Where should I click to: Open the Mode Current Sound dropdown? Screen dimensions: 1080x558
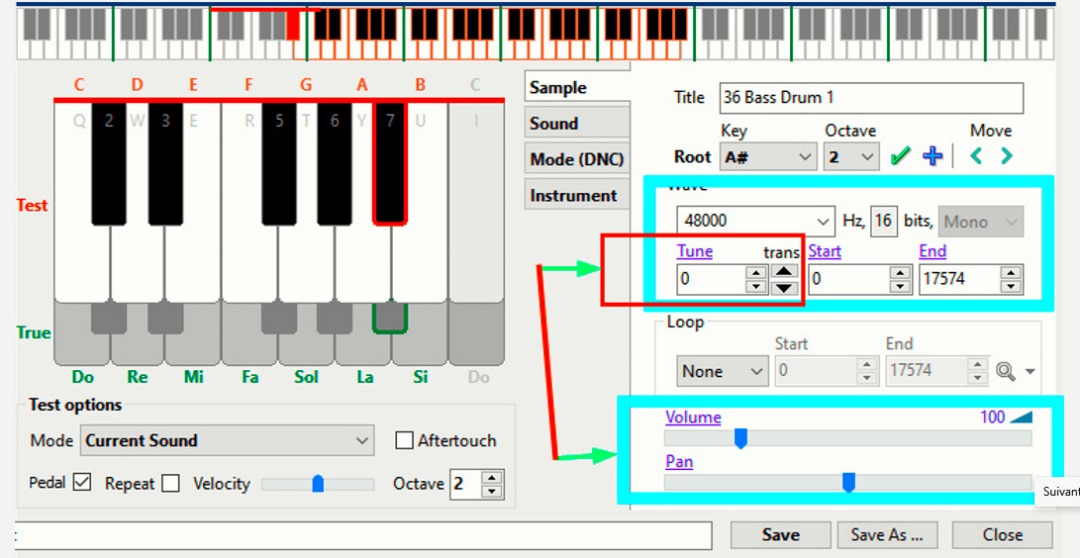[x=228, y=440]
